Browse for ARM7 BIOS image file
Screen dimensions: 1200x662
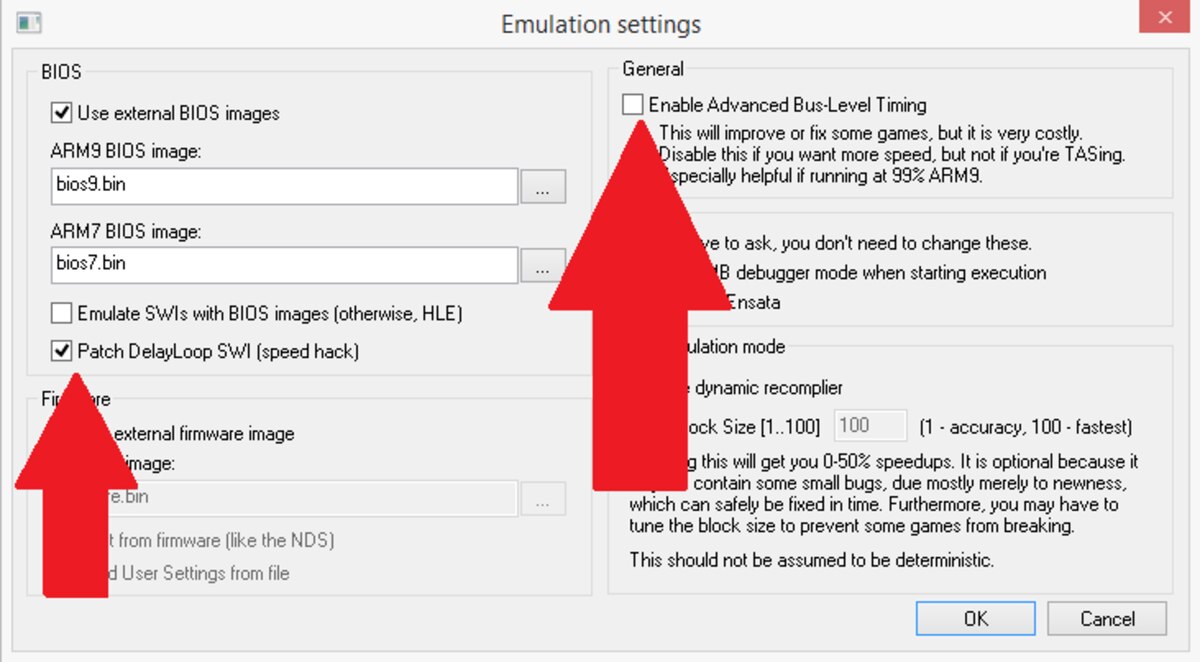(x=543, y=265)
